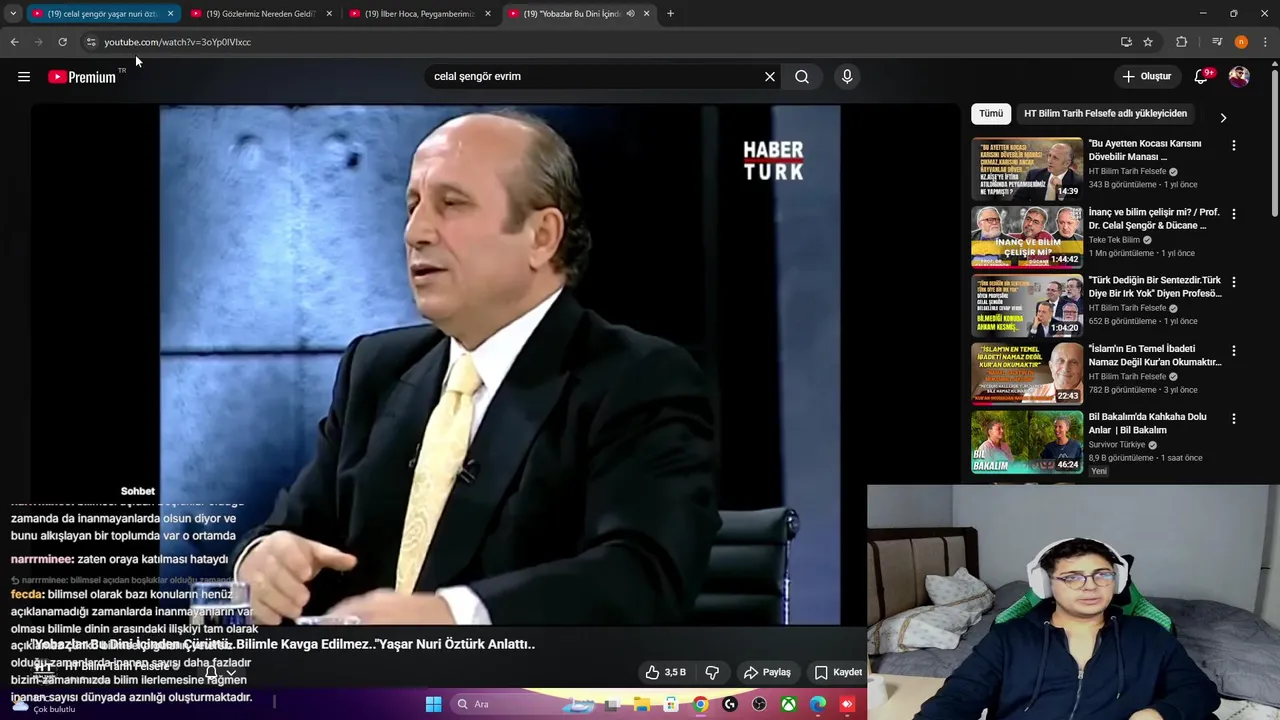1280x720 pixels.
Task: Select the 'Tümü' filter chip
Action: tap(991, 114)
